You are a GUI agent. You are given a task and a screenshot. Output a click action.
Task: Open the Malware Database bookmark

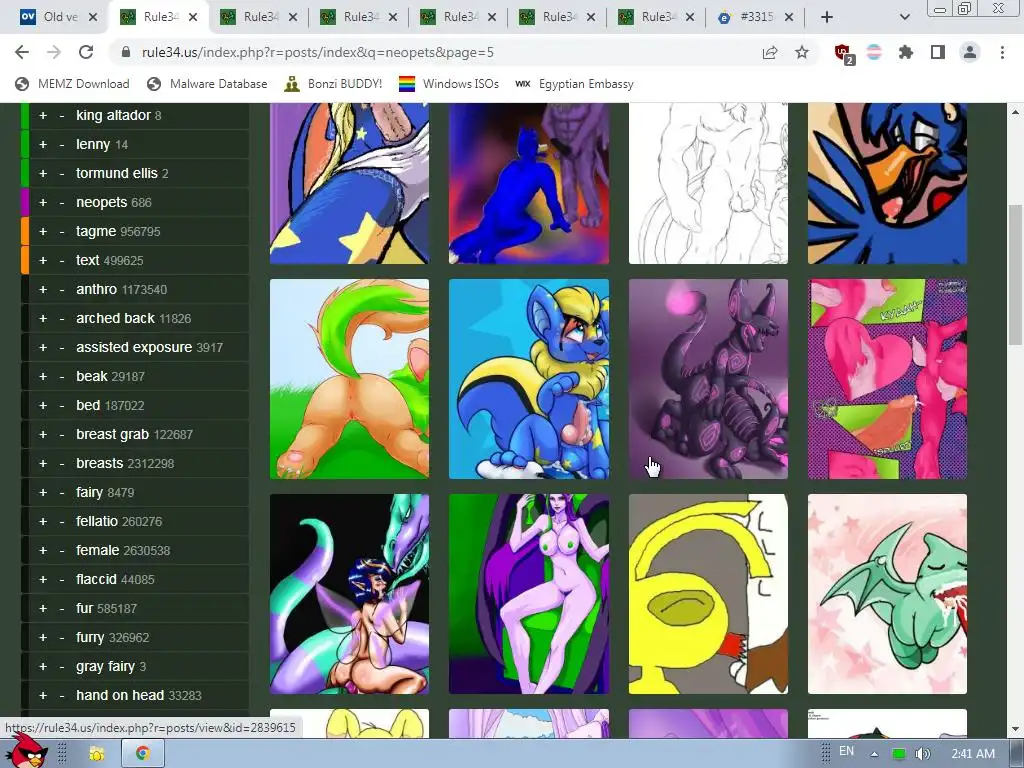[x=207, y=84]
